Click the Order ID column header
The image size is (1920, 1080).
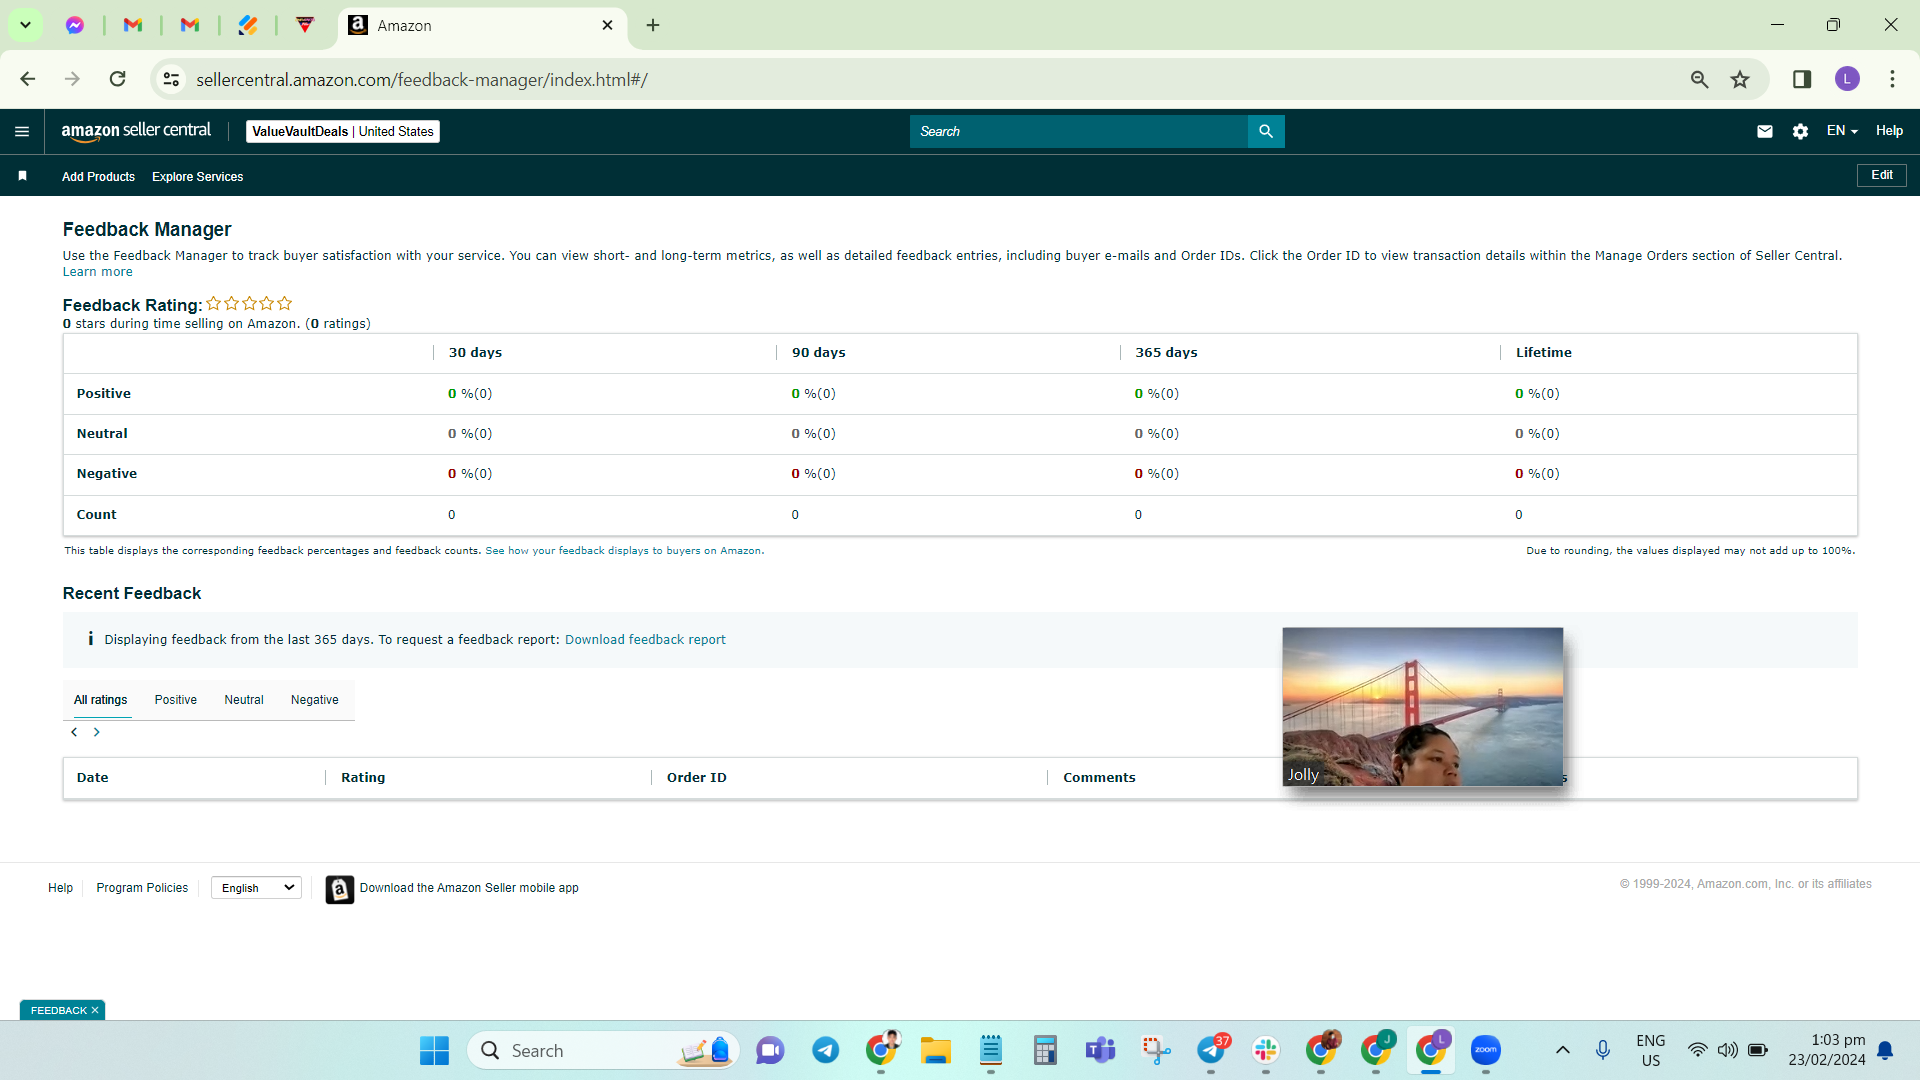pyautogui.click(x=697, y=778)
